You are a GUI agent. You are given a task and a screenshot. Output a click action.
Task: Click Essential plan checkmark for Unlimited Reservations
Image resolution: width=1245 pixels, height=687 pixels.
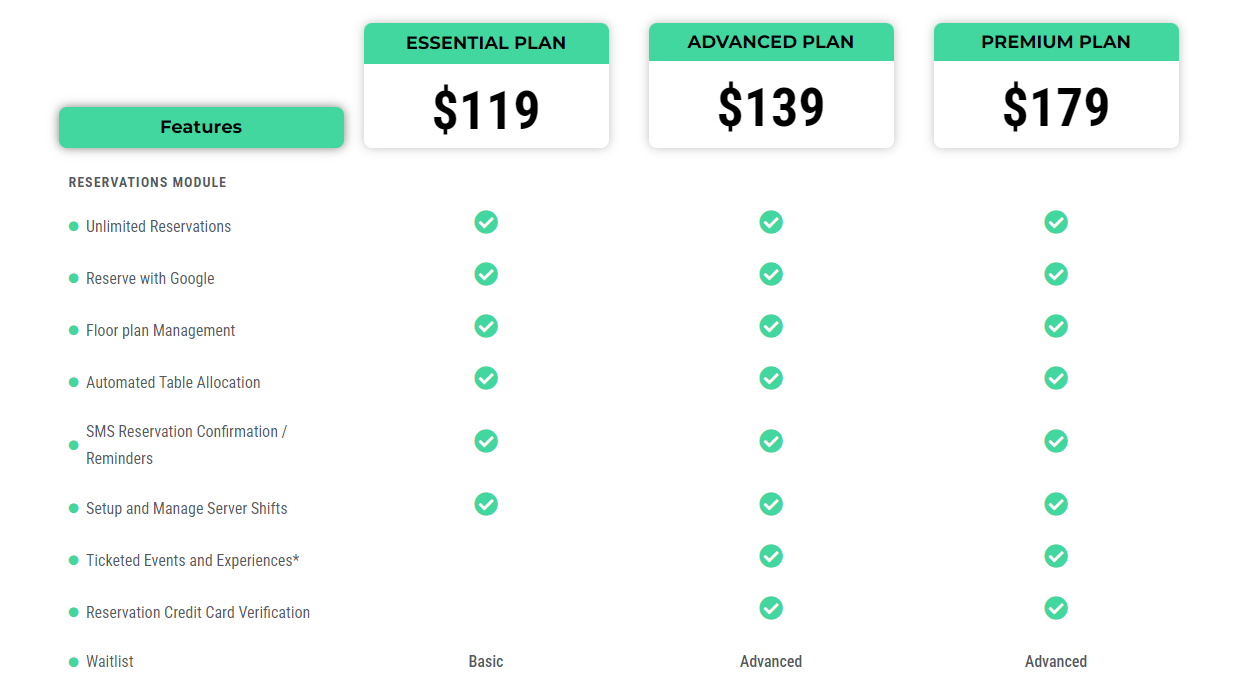486,222
